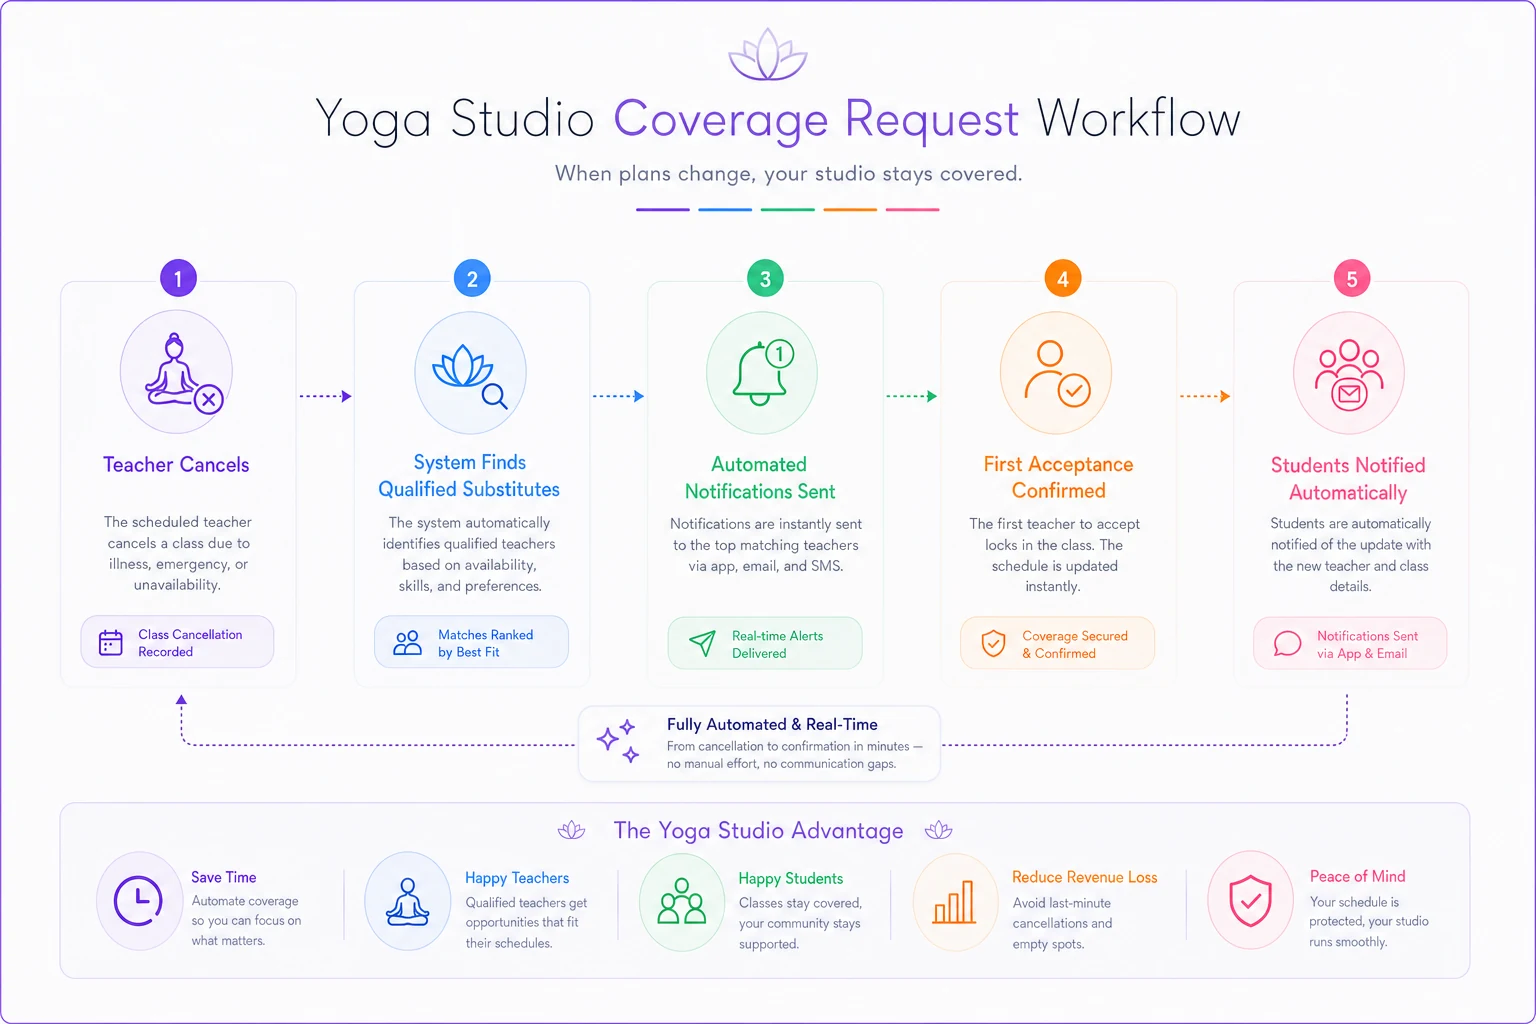Click the Class Cancellation Recorded badge
1536x1024 pixels.
coord(177,642)
